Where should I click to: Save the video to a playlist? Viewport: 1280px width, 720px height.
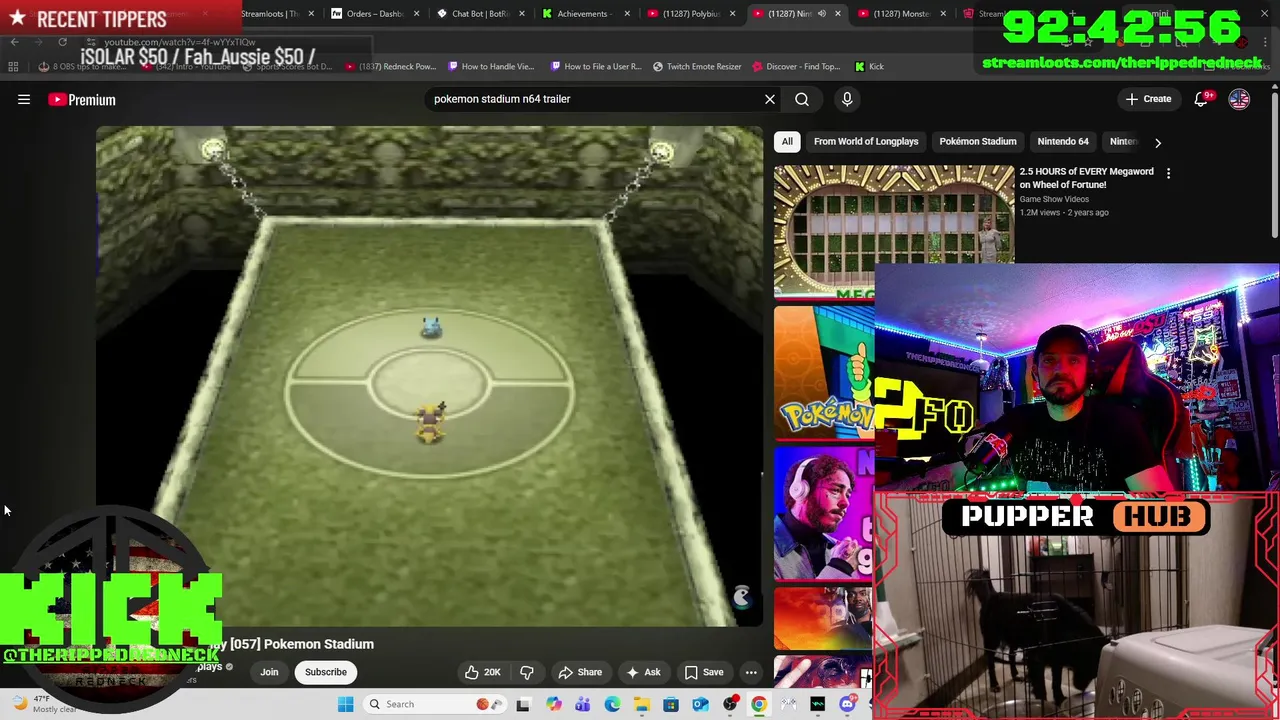(703, 672)
